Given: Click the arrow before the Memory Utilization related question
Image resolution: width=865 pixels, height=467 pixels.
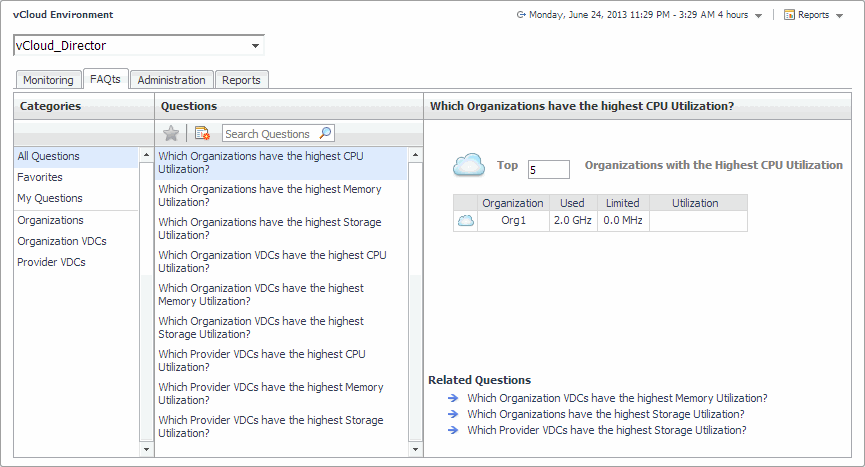Looking at the screenshot, I should pos(453,398).
